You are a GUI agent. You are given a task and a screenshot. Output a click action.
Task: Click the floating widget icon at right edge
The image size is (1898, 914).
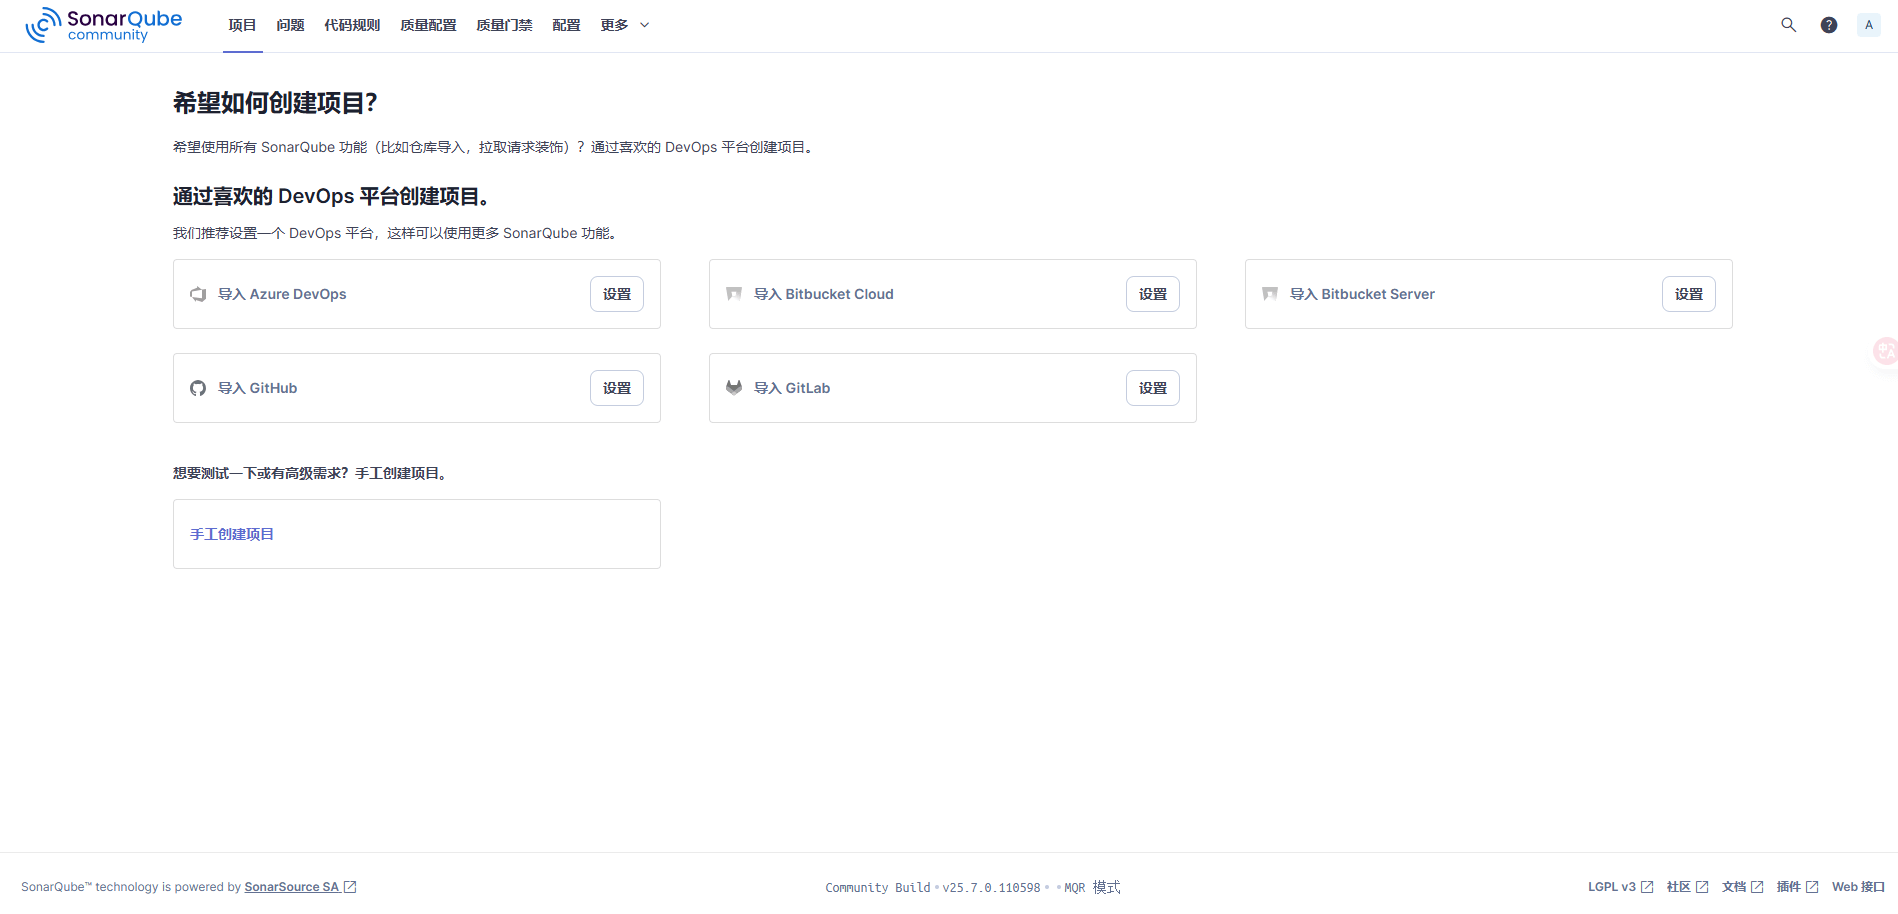click(1885, 351)
